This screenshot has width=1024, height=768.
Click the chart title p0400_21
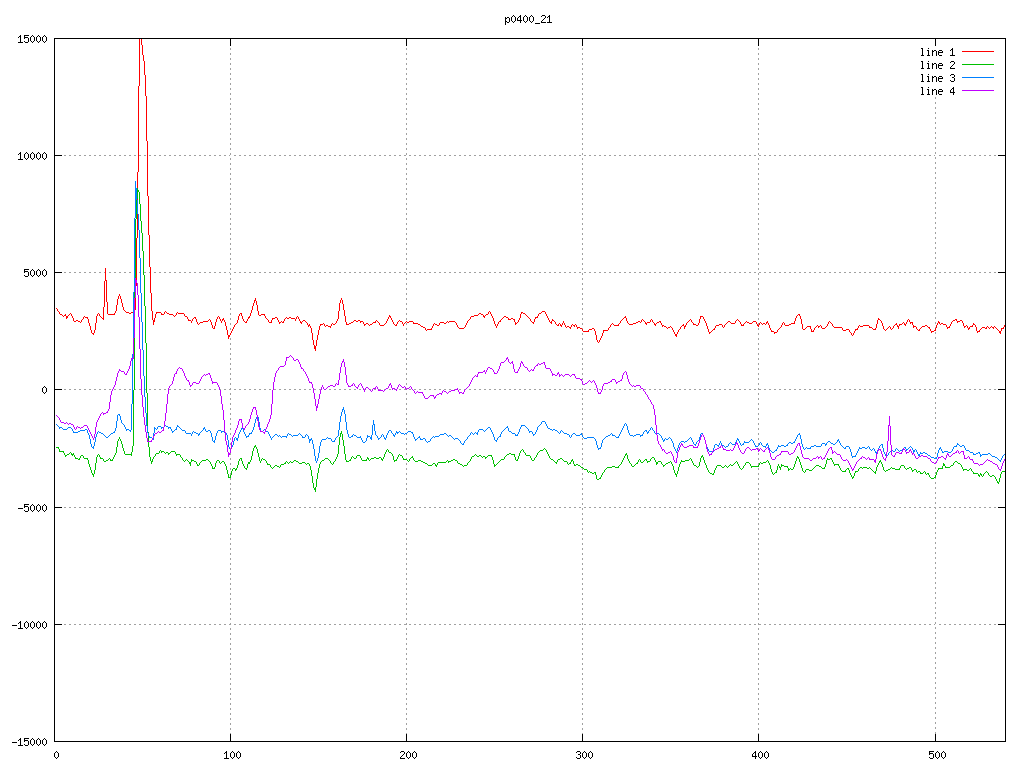(528, 20)
